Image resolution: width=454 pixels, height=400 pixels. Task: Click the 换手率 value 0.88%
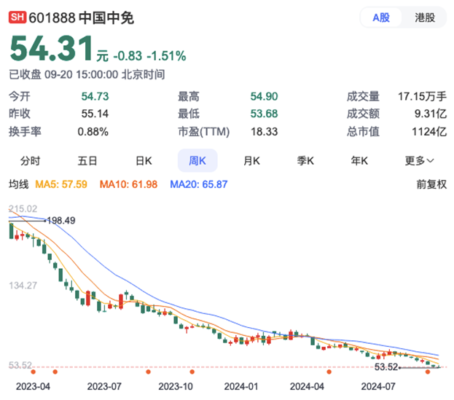coord(93,132)
